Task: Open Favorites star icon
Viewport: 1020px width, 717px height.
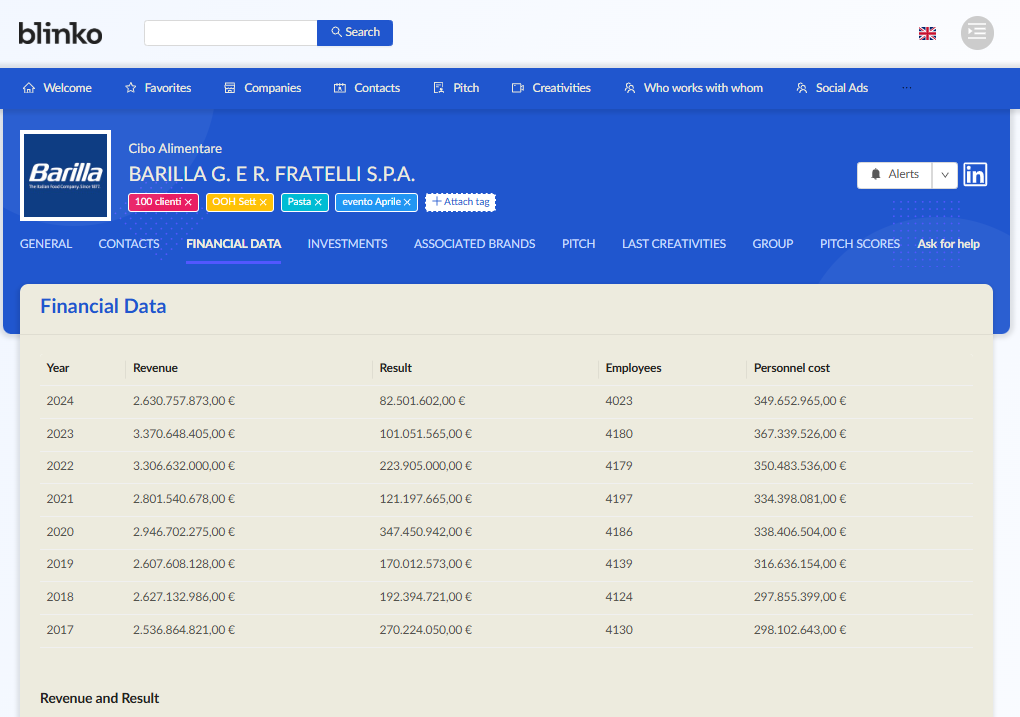Action: click(131, 88)
